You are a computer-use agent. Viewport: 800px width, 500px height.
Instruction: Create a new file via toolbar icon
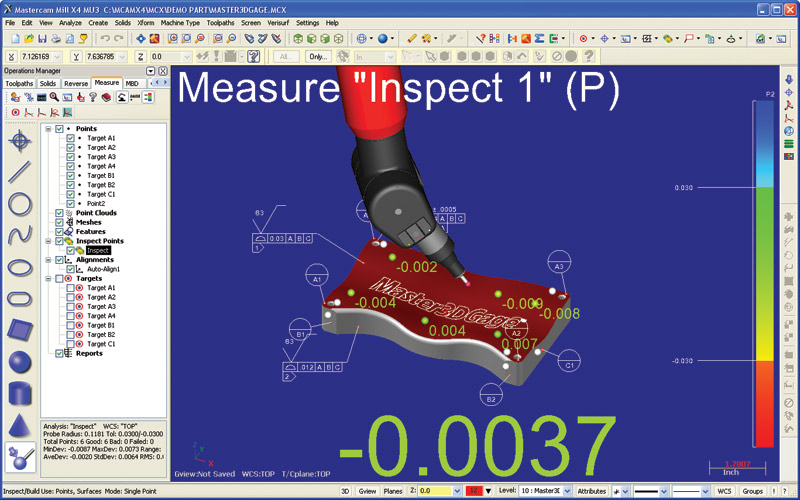pyautogui.click(x=15, y=39)
